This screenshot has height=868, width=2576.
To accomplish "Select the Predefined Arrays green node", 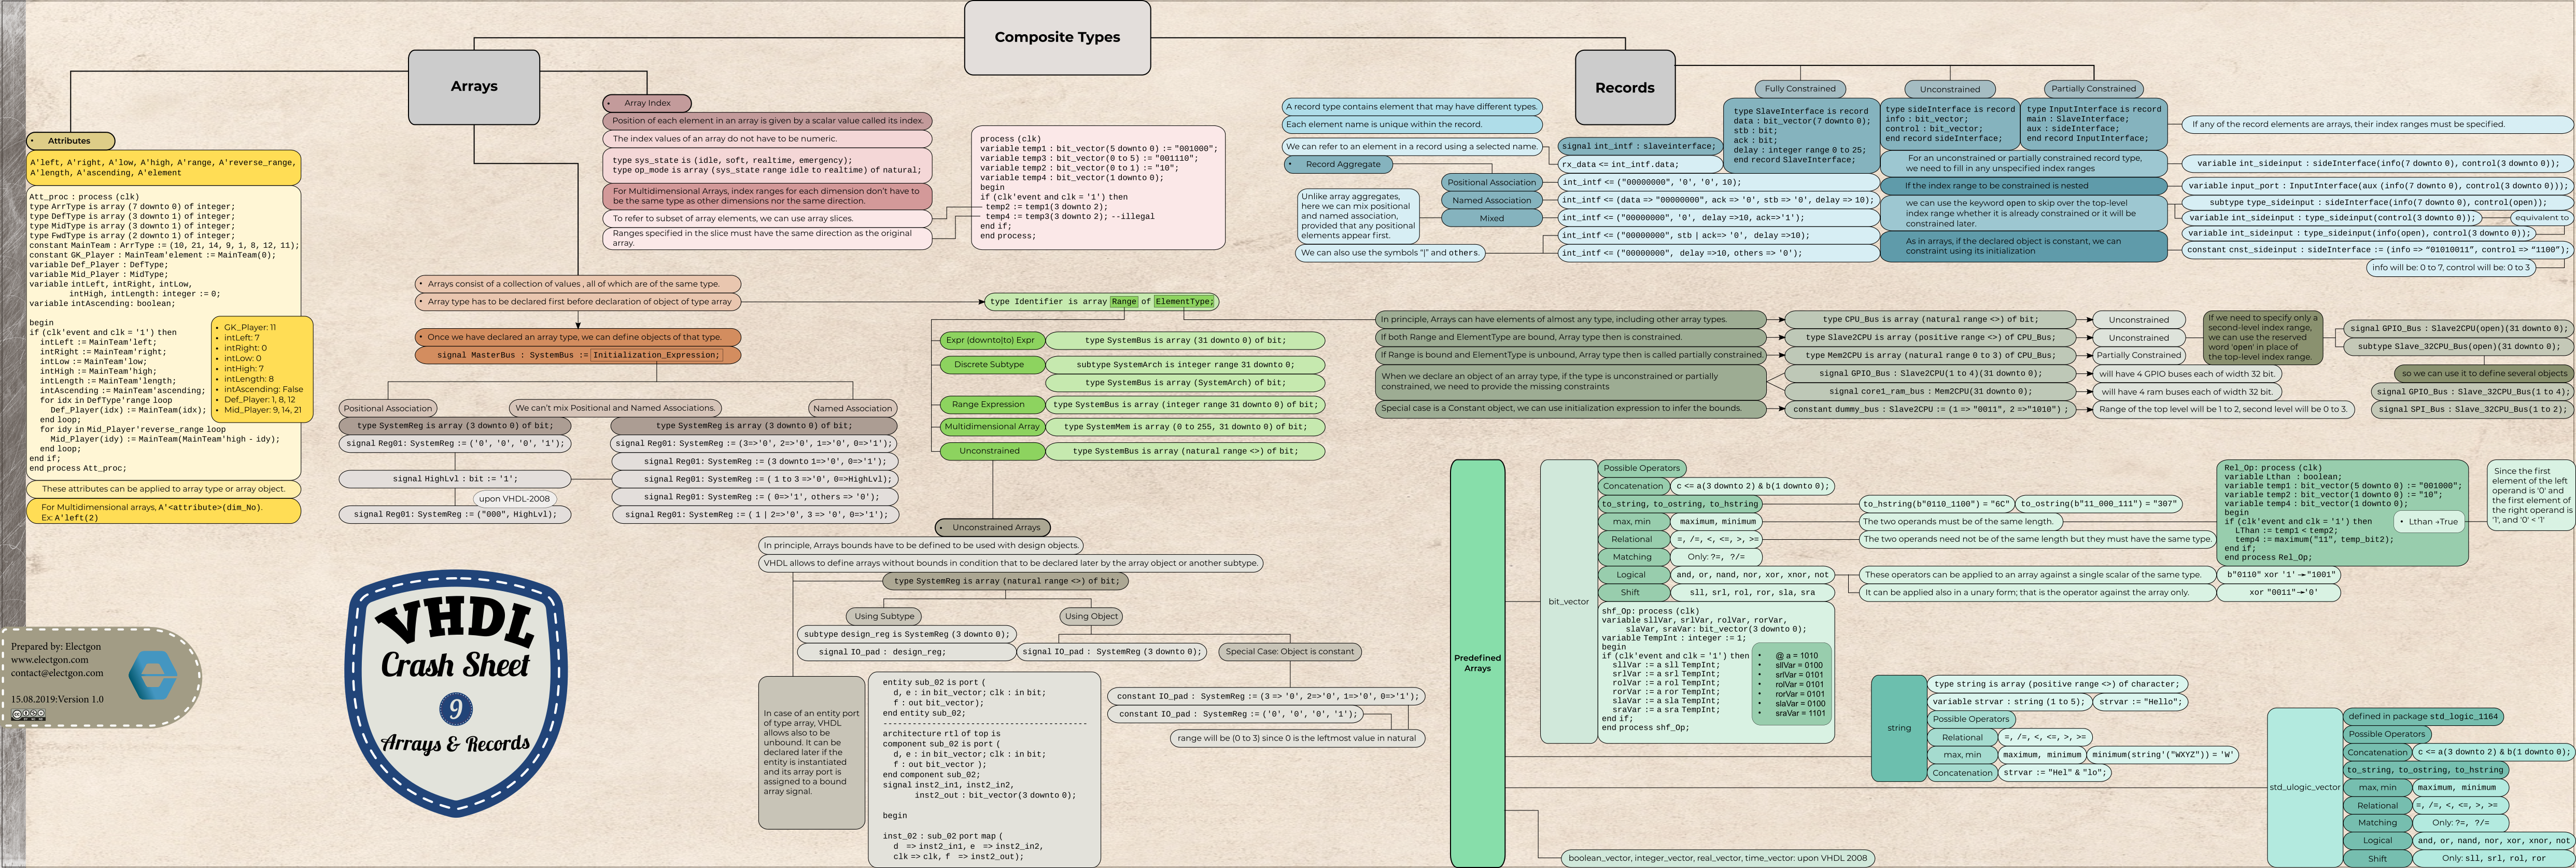I will coord(1477,663).
